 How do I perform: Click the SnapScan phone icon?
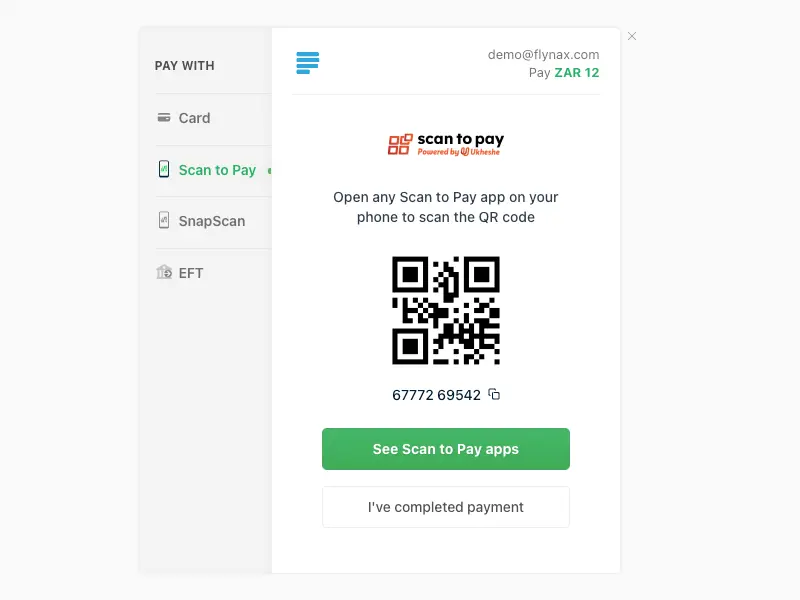click(164, 220)
